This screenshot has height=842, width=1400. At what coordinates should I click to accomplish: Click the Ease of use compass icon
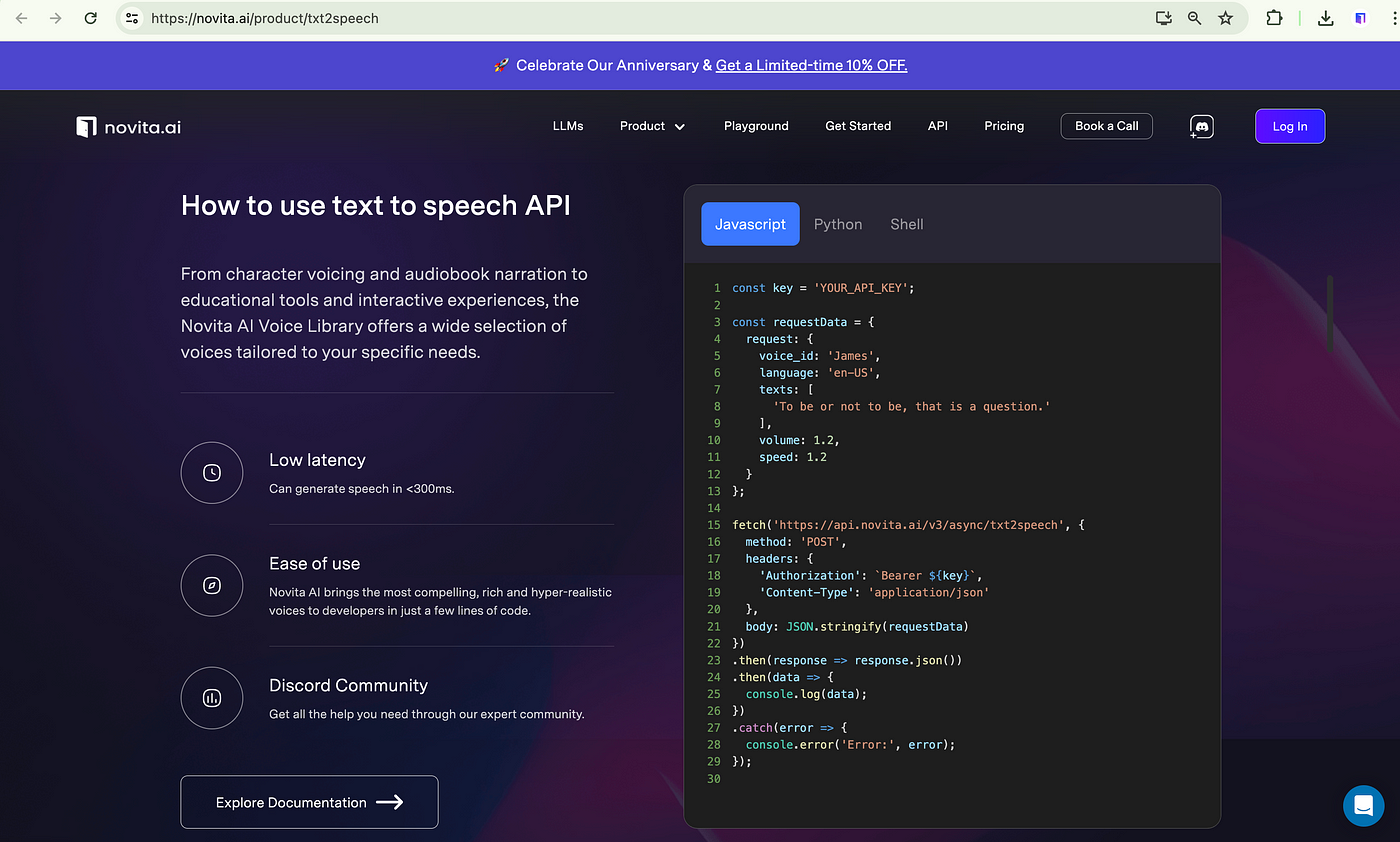coord(212,585)
